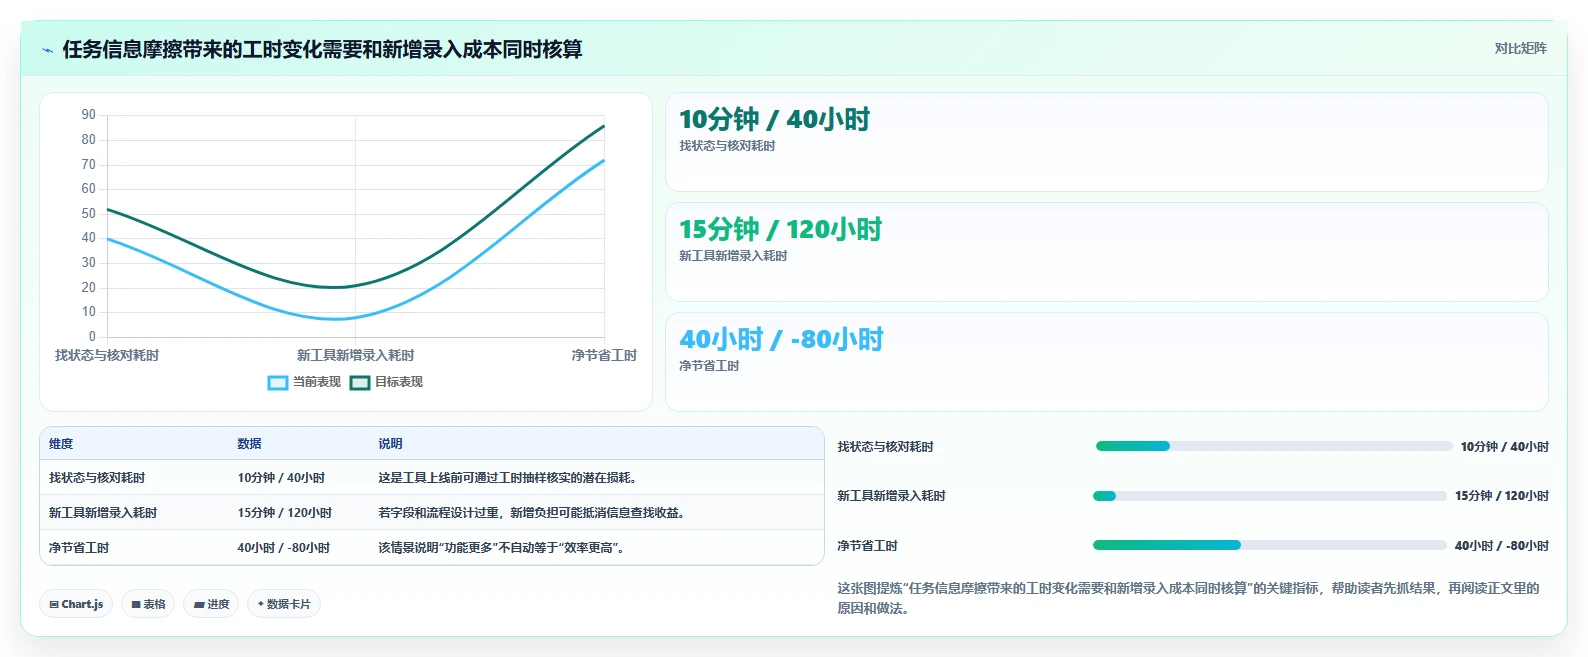Click the 新工具新增录入耗时 progress bar
The width and height of the screenshot is (1588, 657).
coord(1270,496)
